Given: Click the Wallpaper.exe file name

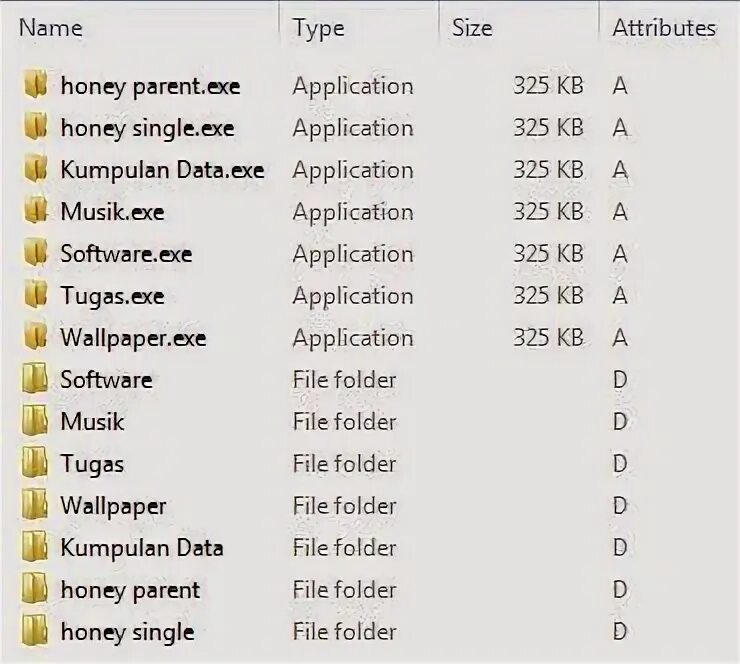Looking at the screenshot, I should point(134,338).
